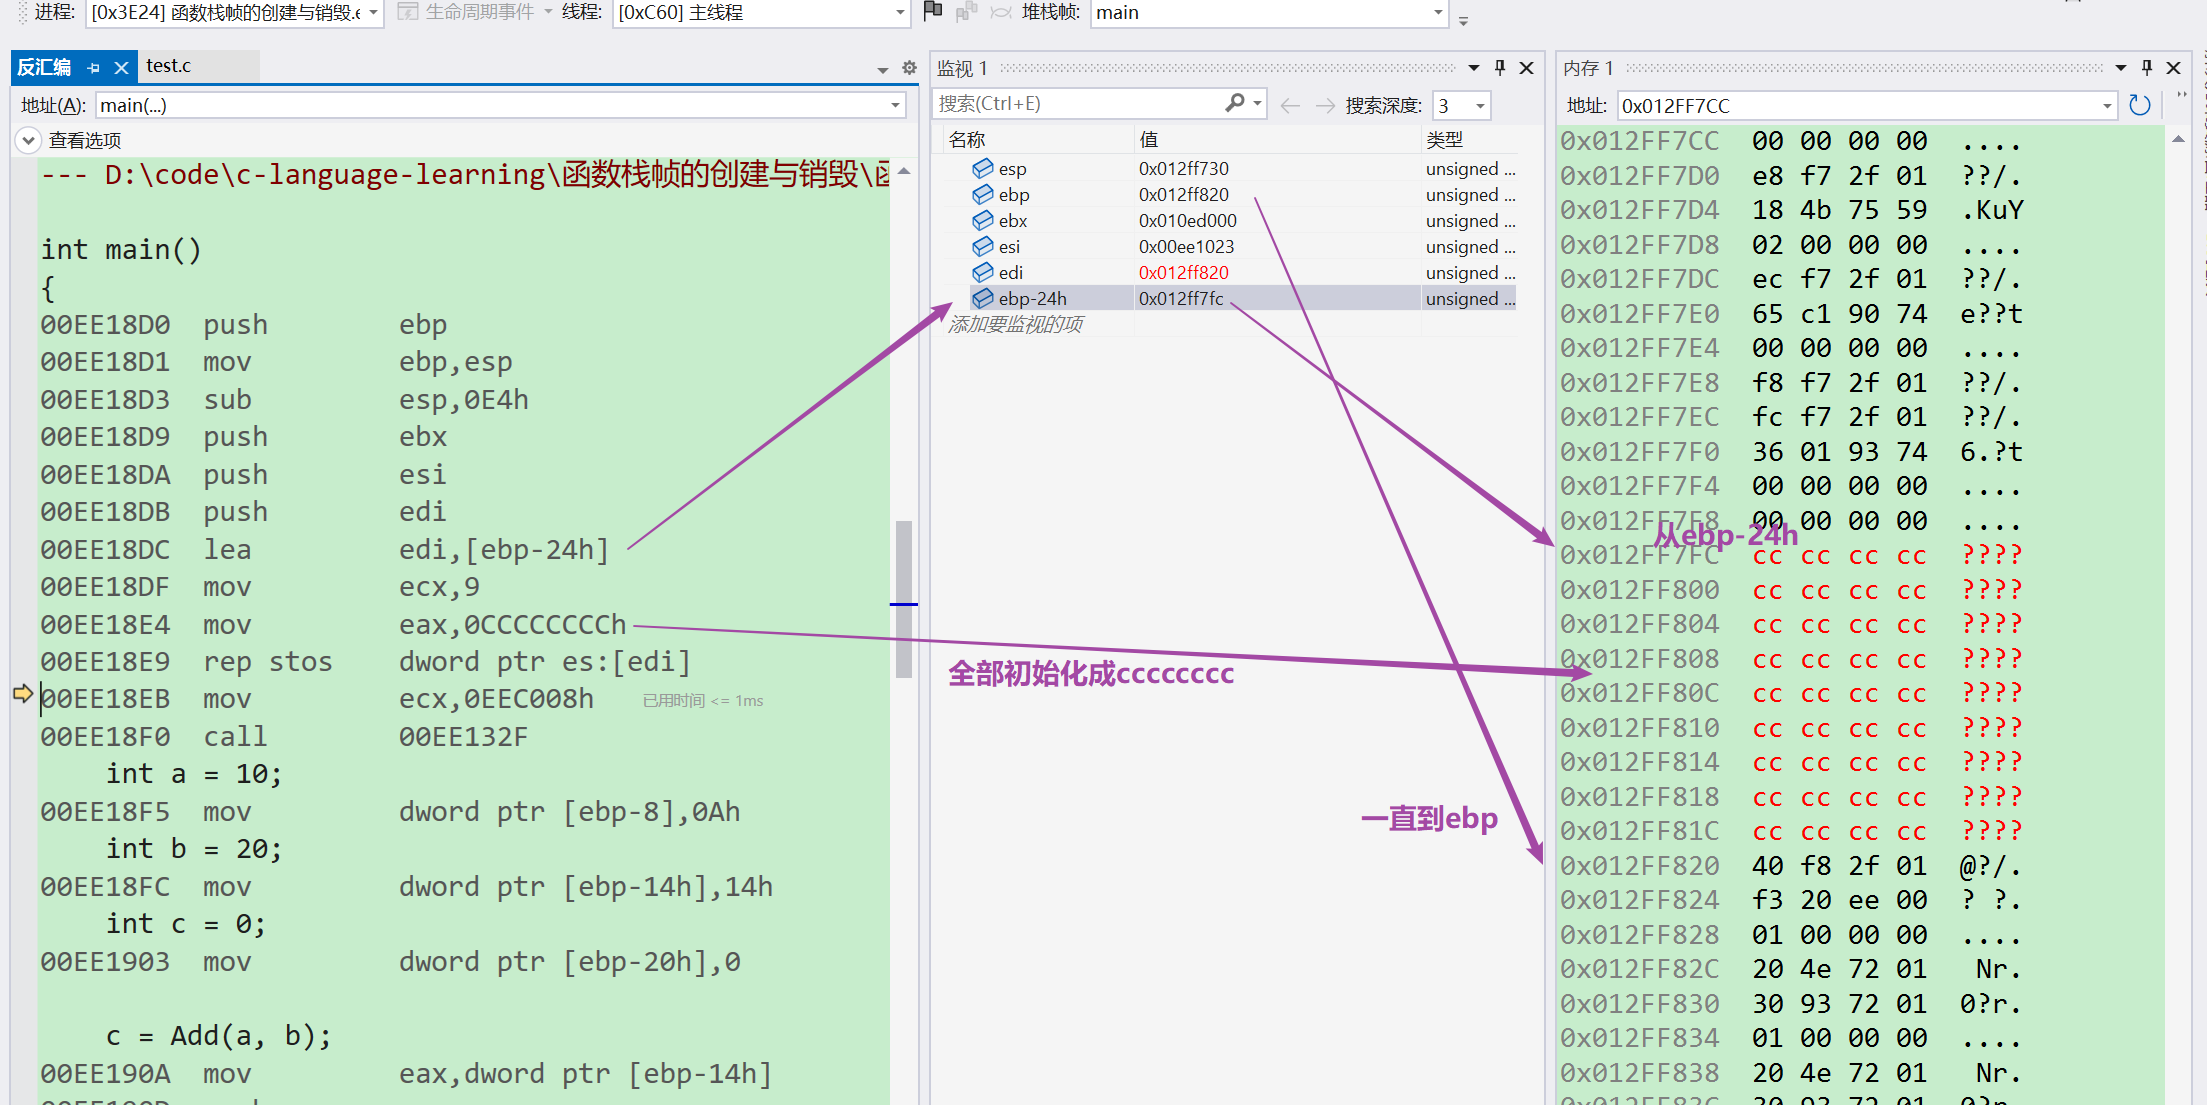Click the memory toolbar overflow chevron

(x=2182, y=96)
